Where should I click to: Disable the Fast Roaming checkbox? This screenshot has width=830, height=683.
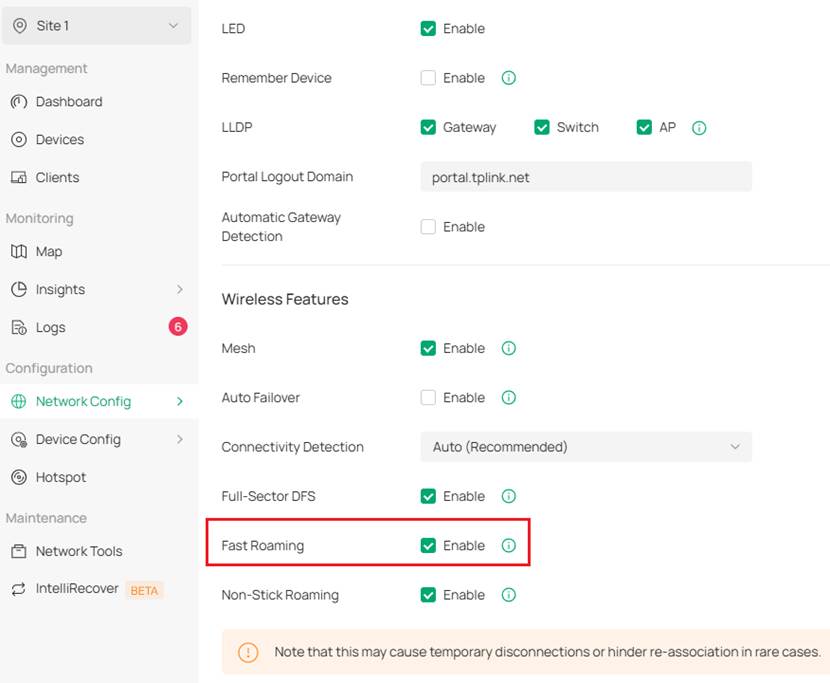428,545
